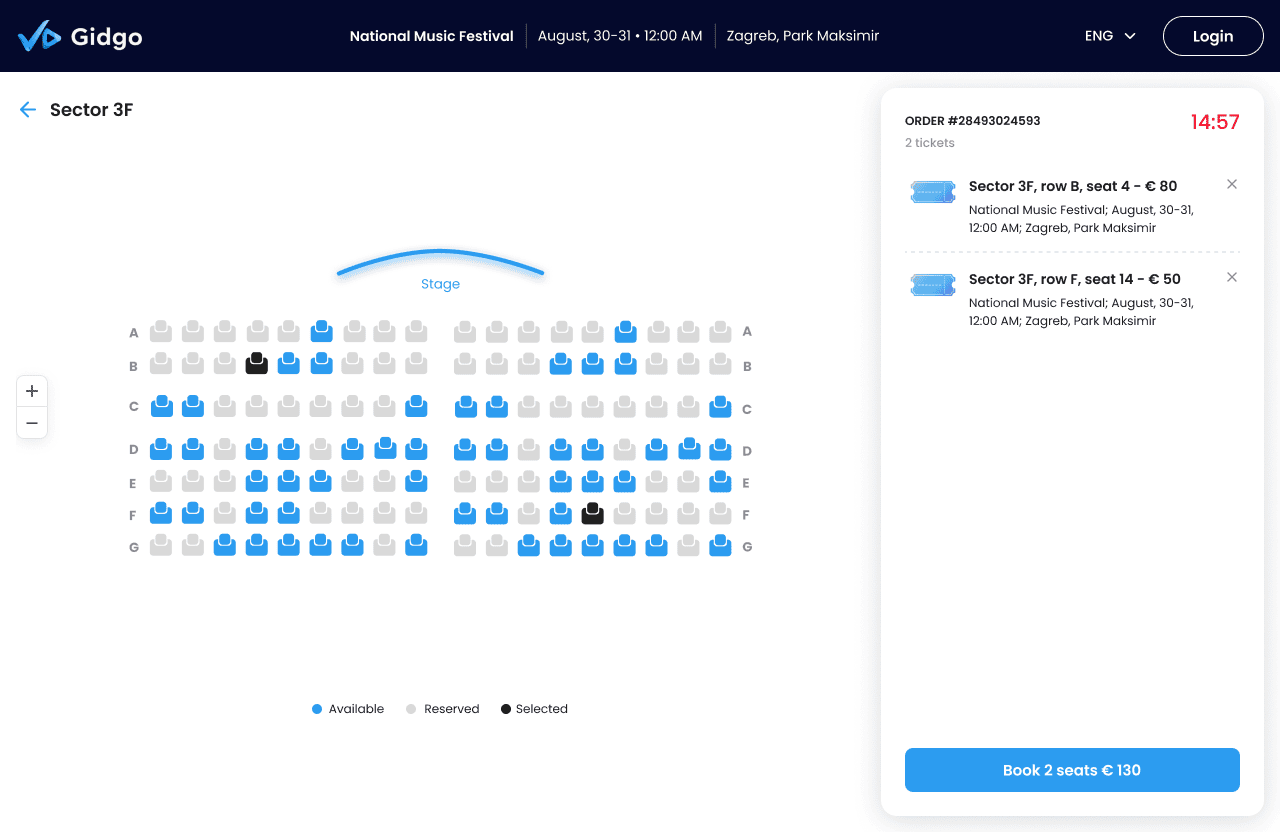Expand the language chevron next to ENG
The height and width of the screenshot is (832, 1280).
1130,36
